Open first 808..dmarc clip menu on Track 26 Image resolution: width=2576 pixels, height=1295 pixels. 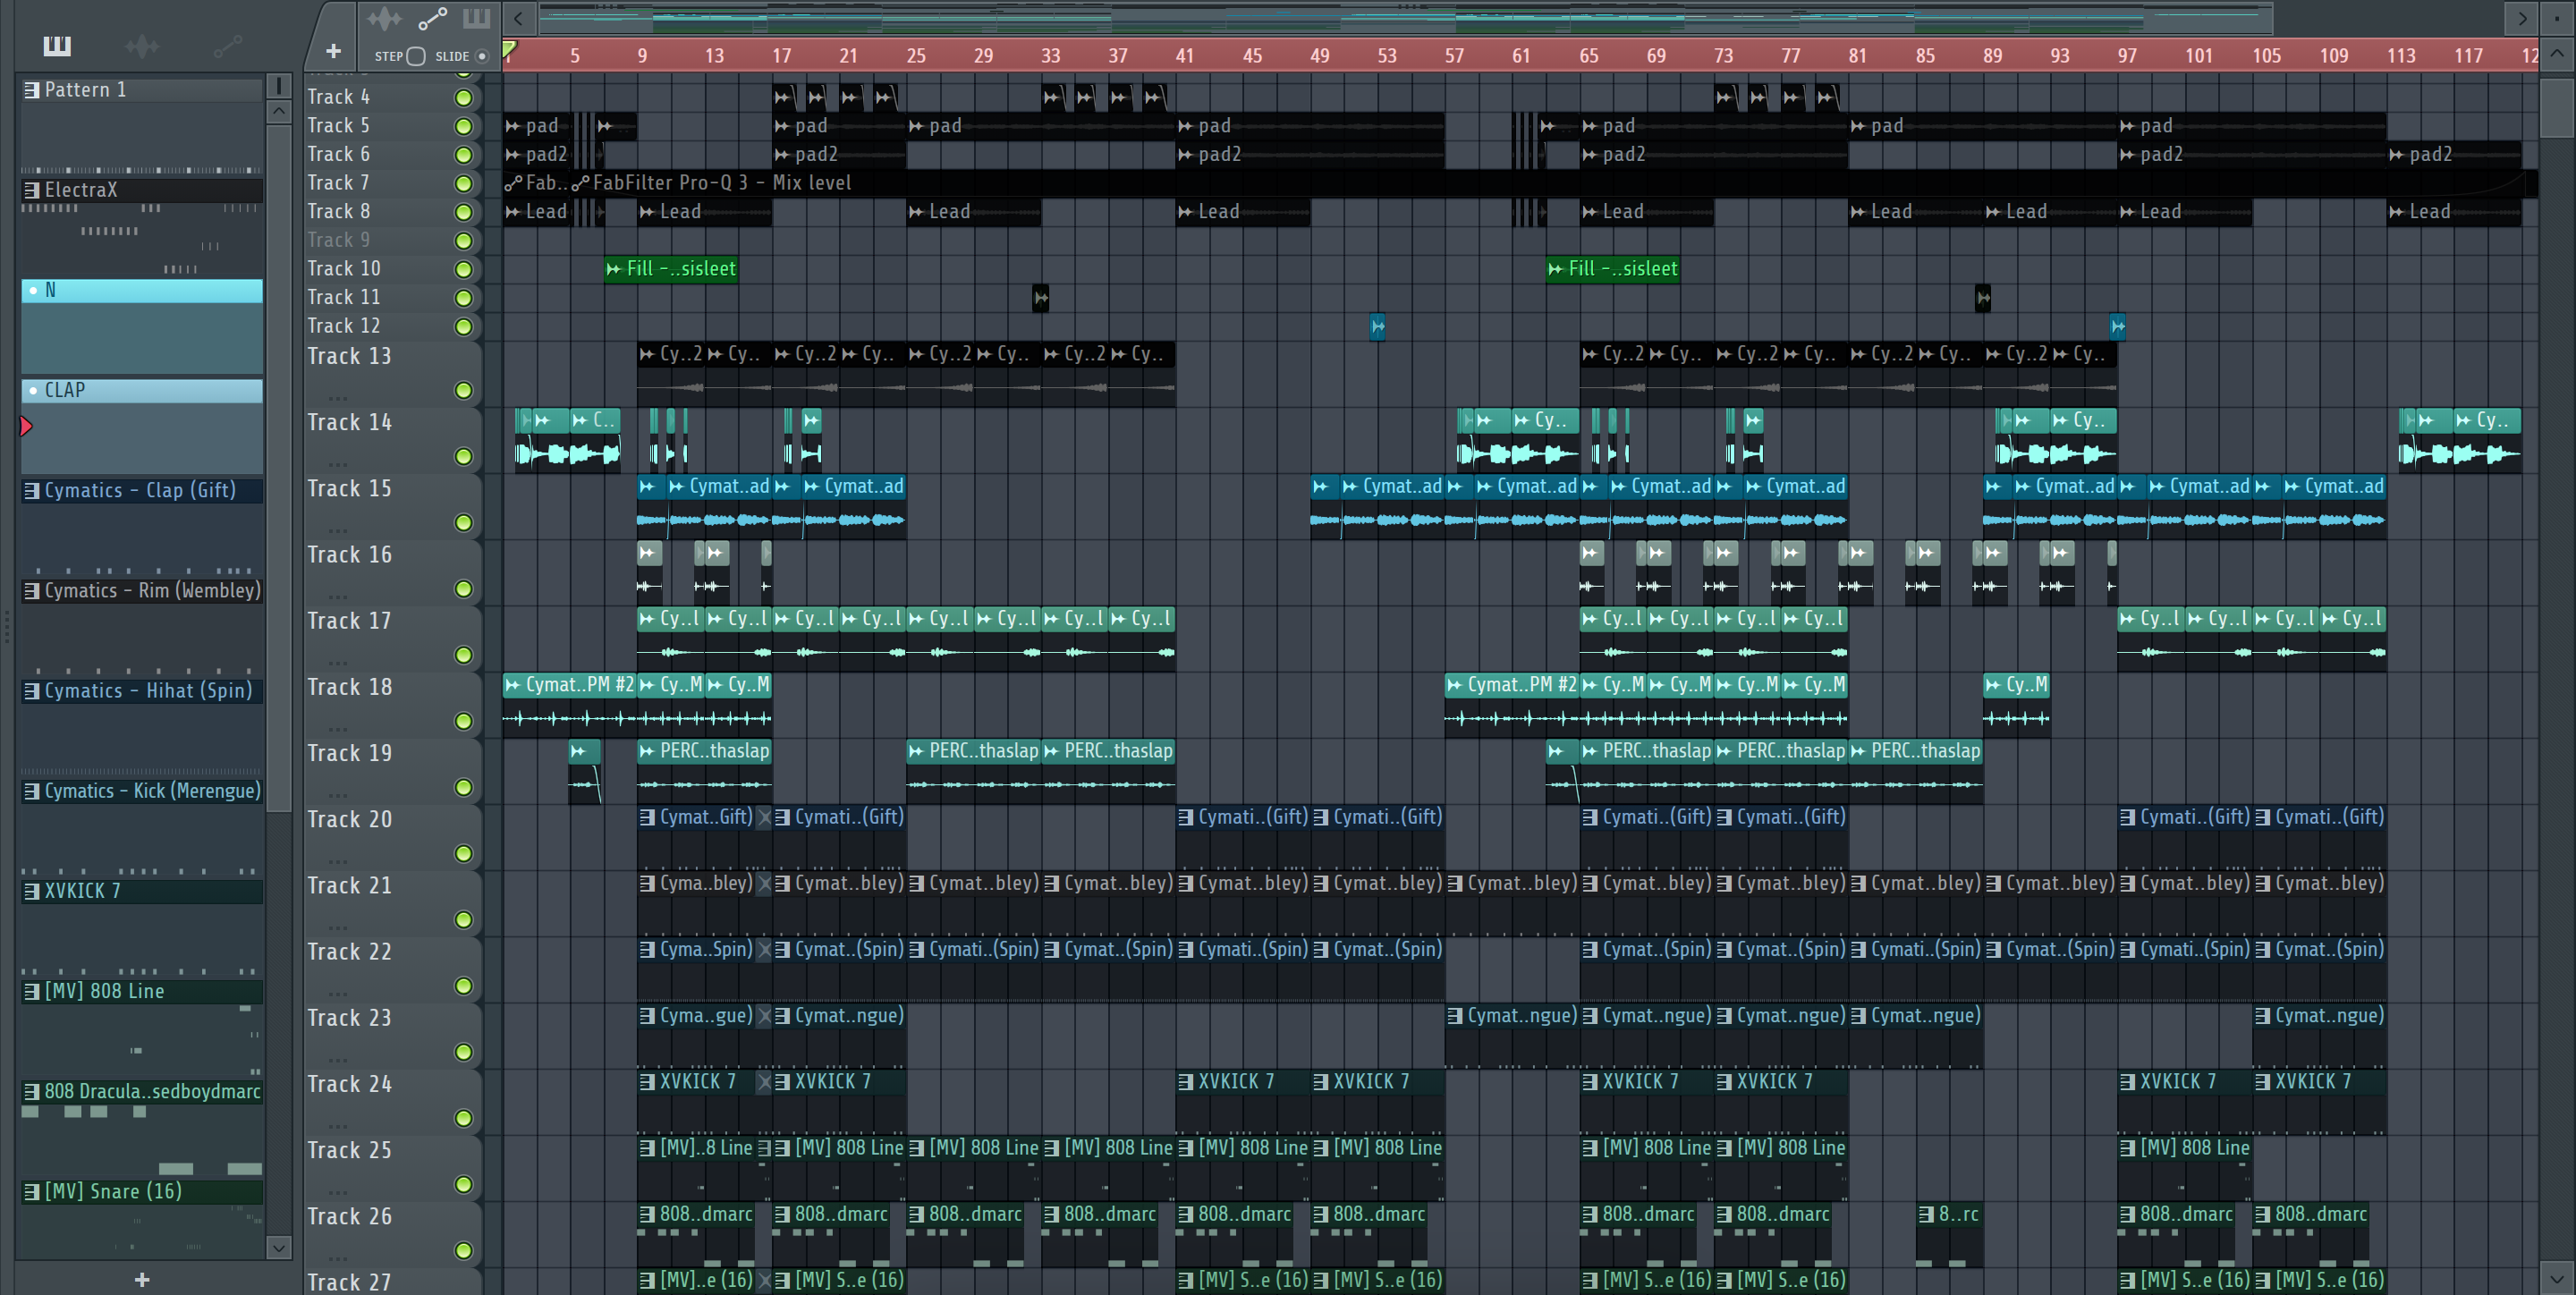(x=647, y=1214)
